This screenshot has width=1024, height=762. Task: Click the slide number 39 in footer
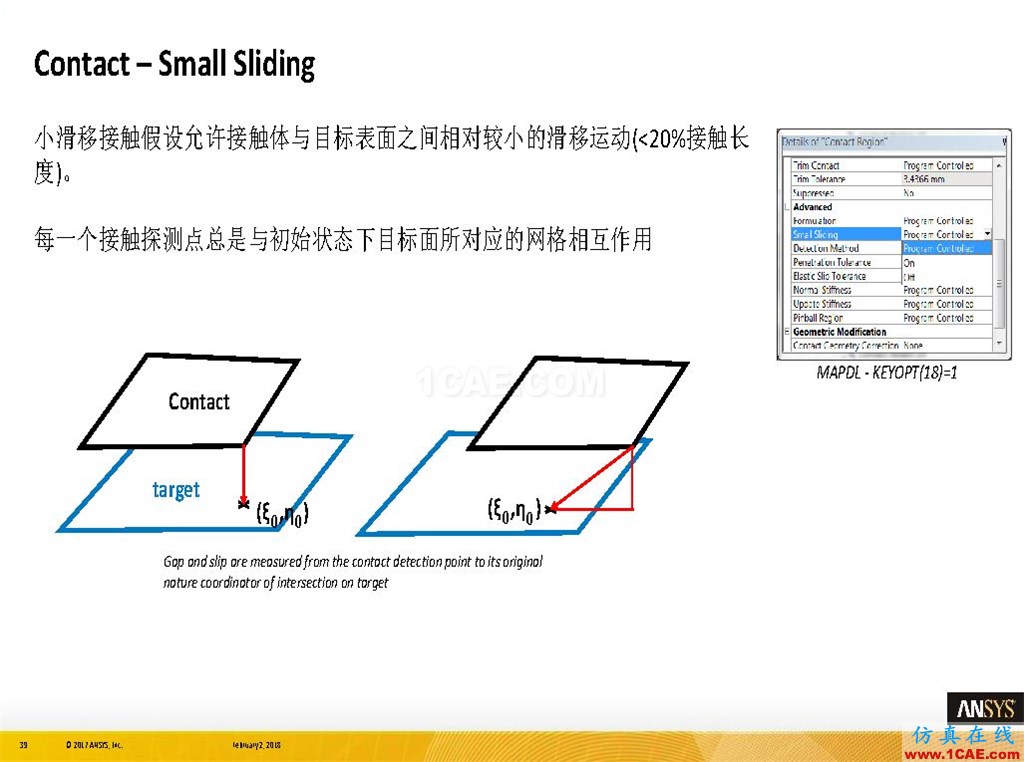pyautogui.click(x=24, y=744)
